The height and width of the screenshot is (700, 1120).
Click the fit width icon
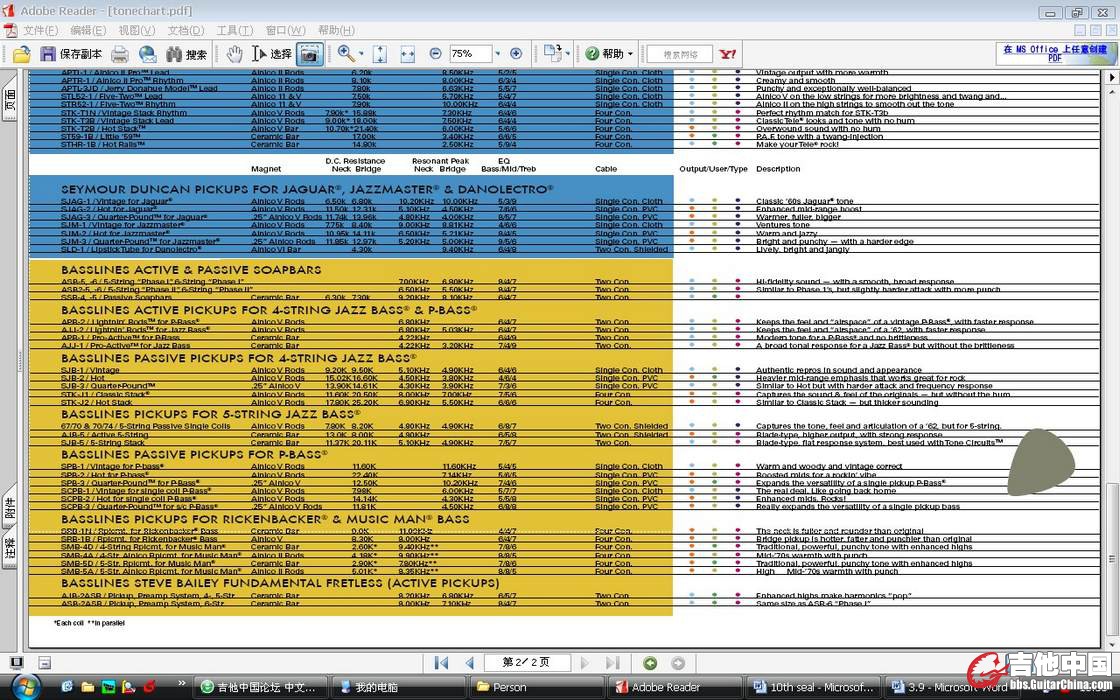point(408,54)
